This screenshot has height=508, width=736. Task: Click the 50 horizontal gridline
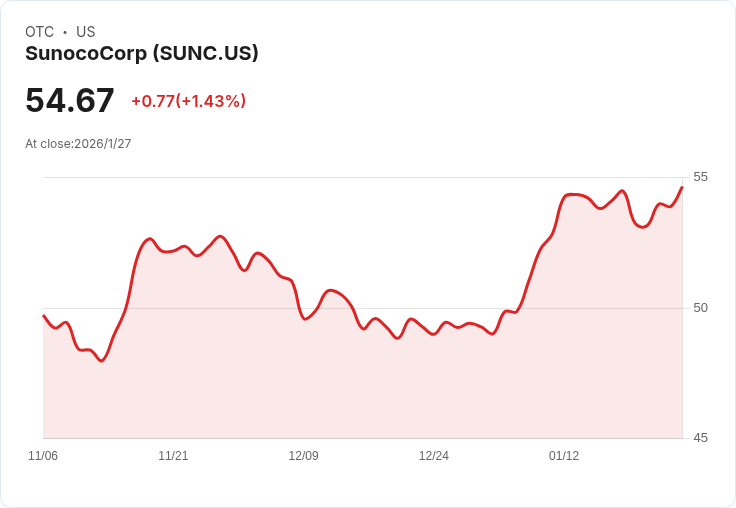click(362, 308)
